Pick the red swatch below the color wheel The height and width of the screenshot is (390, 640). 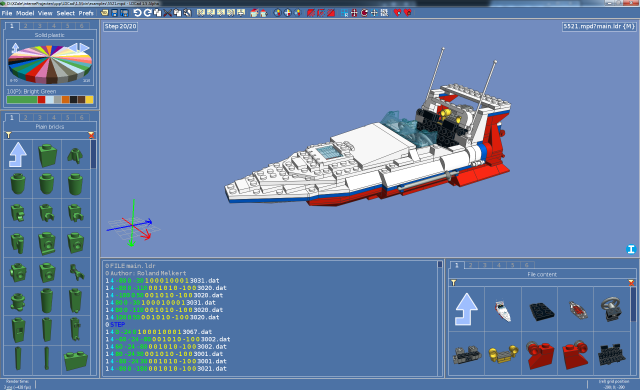(41, 100)
